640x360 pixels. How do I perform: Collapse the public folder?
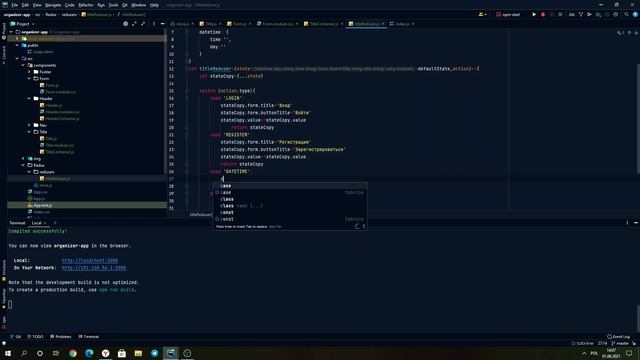pos(17,45)
